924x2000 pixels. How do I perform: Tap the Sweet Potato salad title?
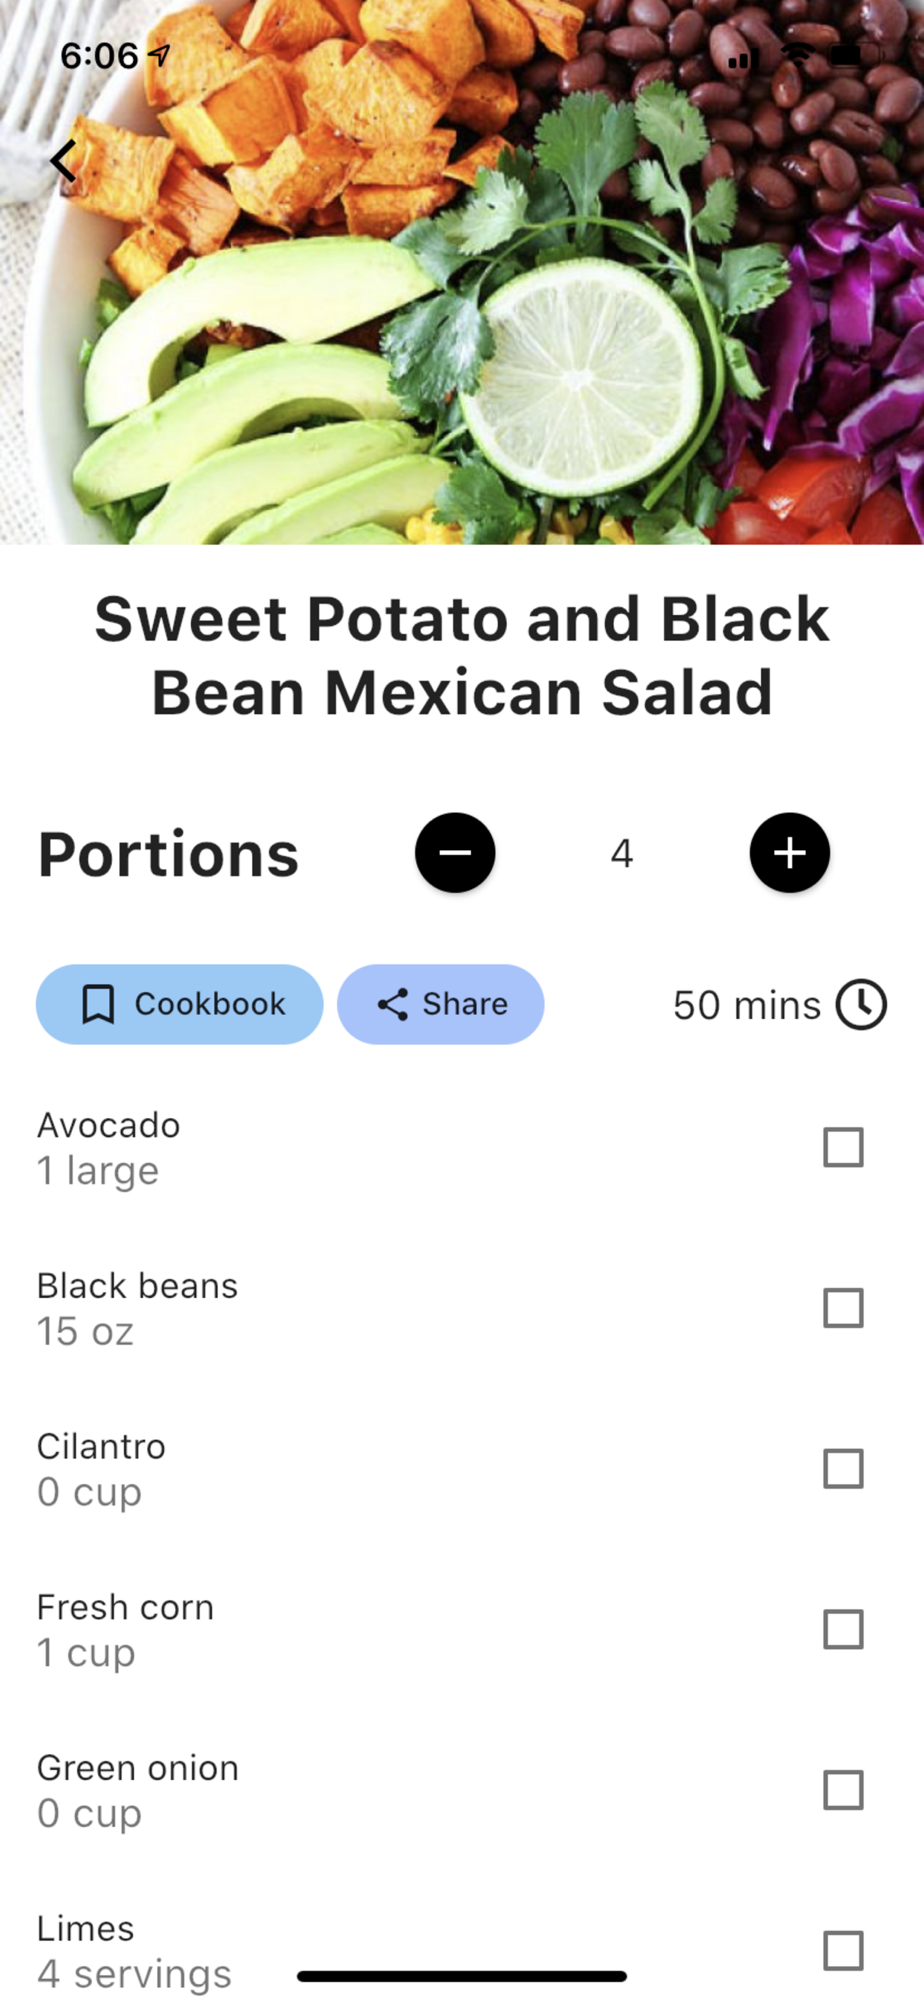click(x=462, y=655)
